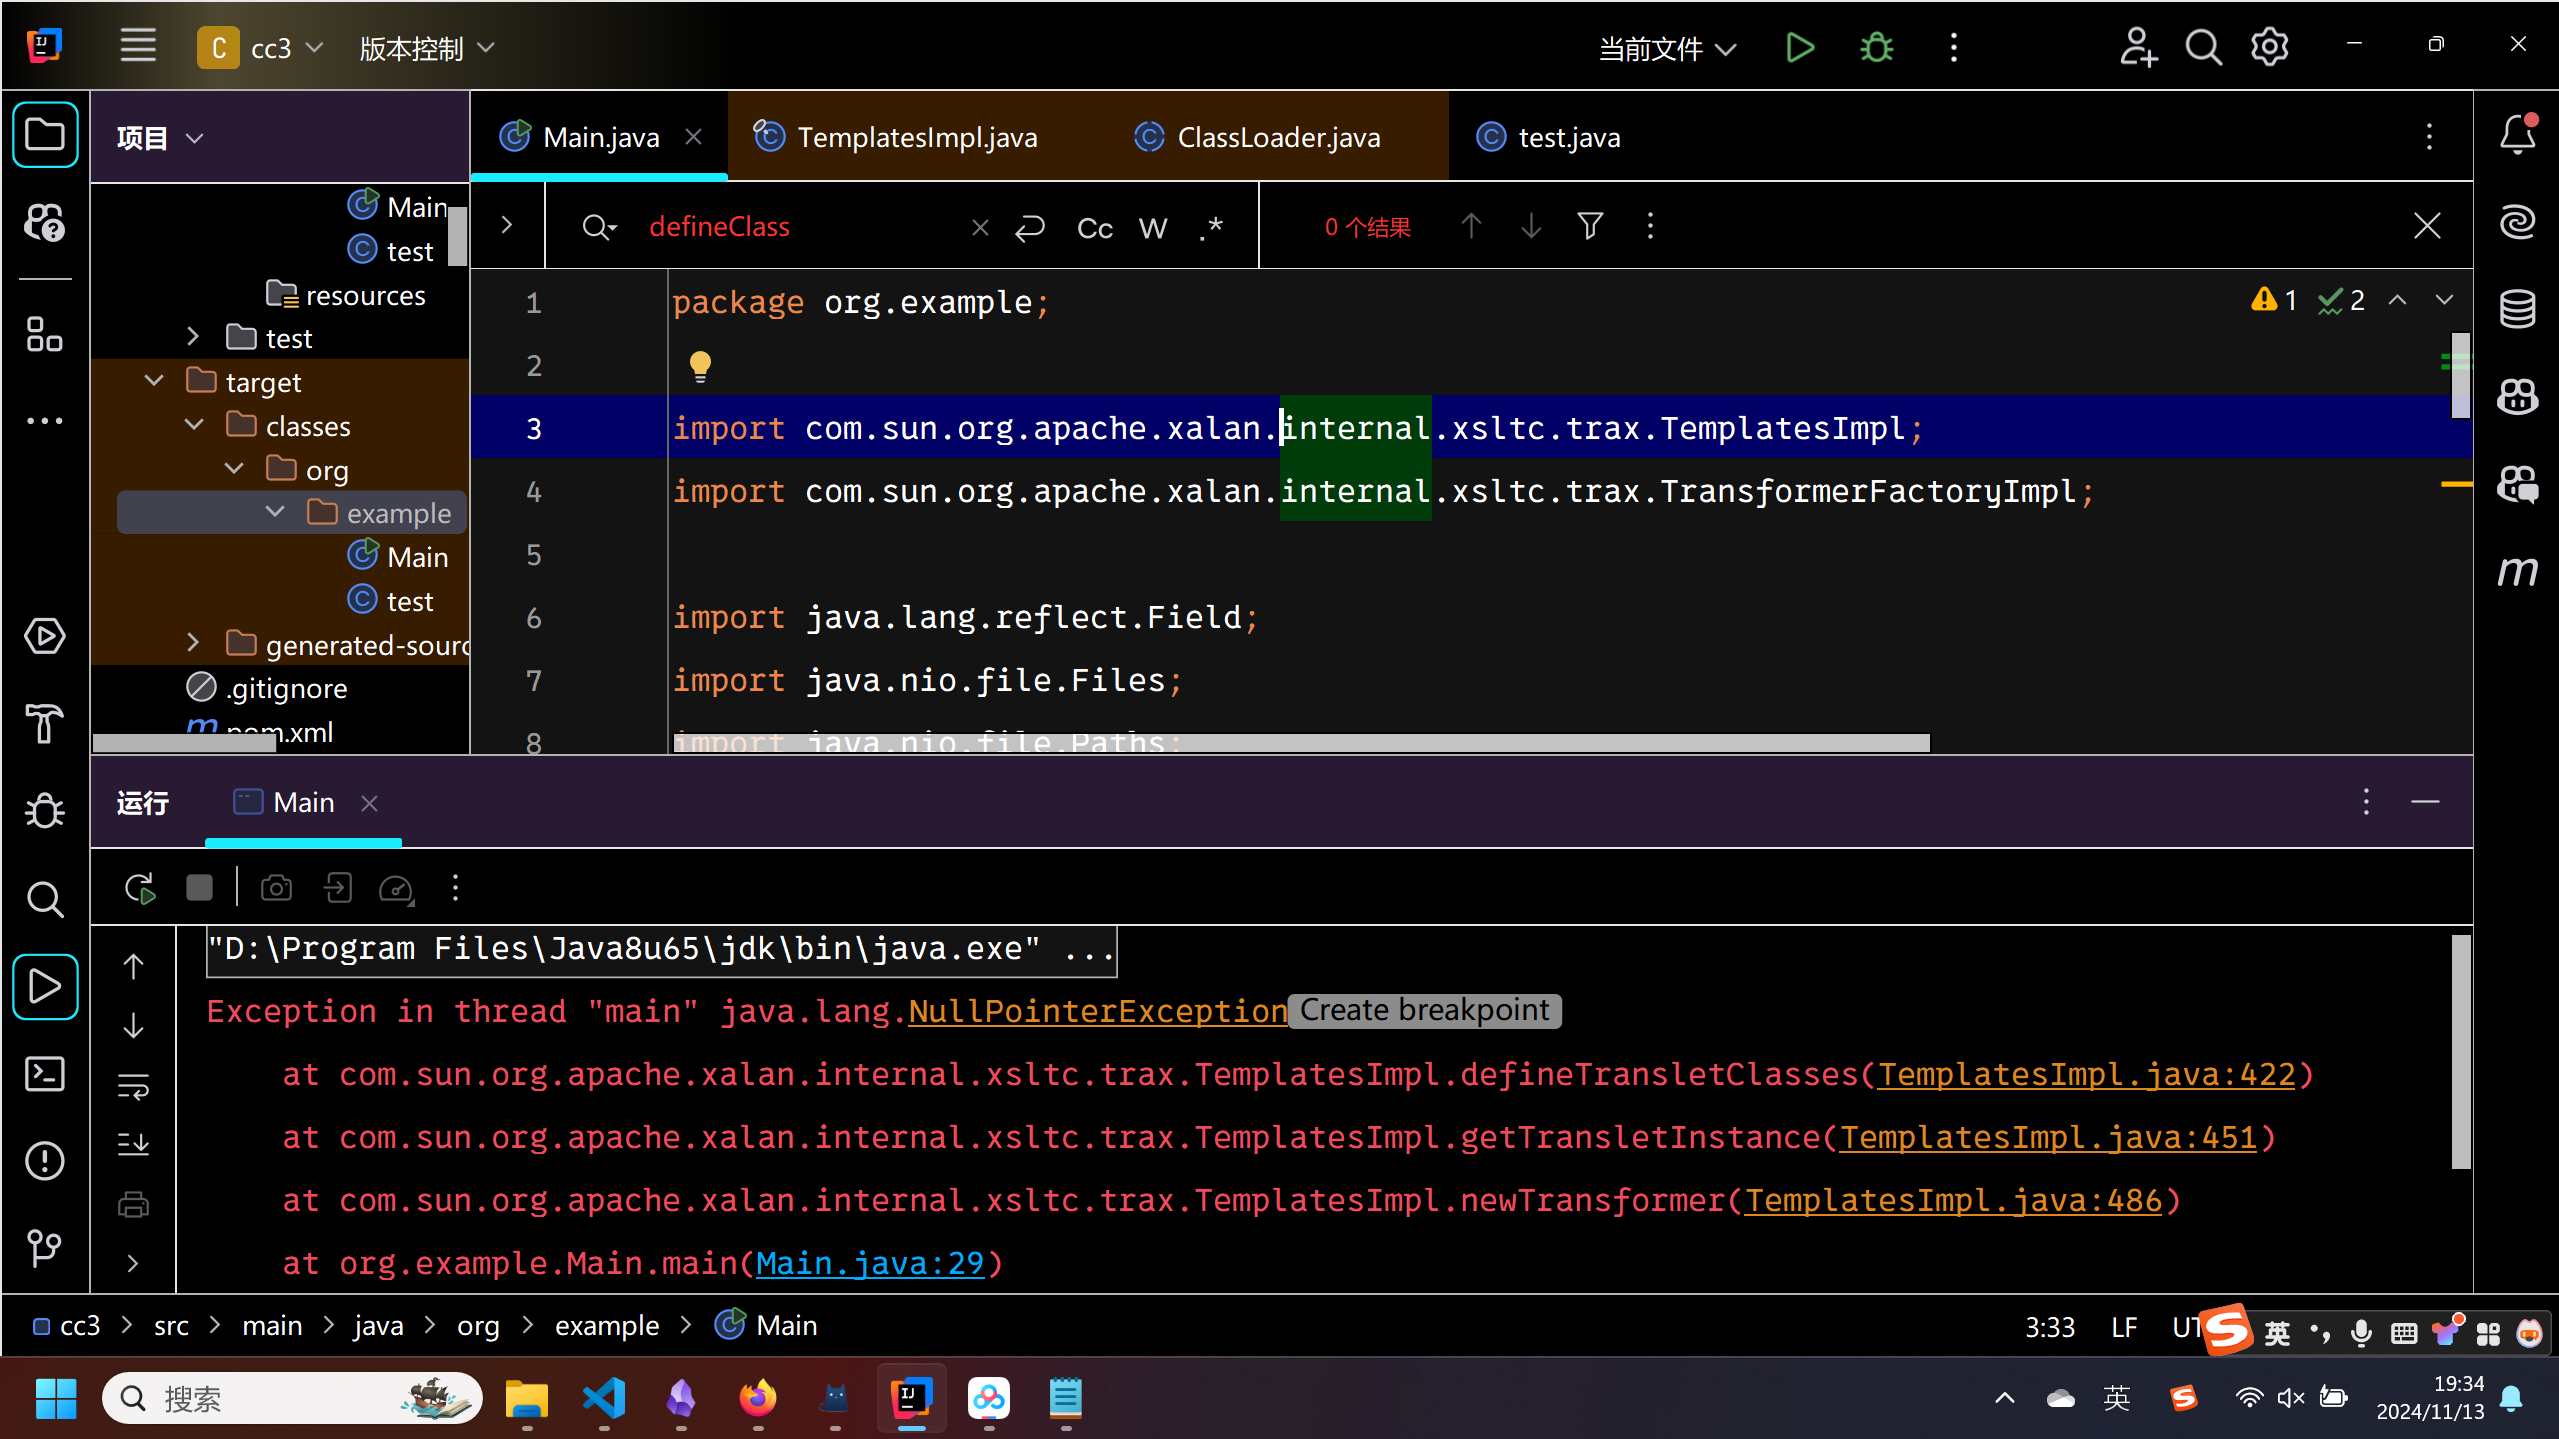Collapse the classes folder
This screenshot has width=2559, height=1439.
pyautogui.click(x=194, y=425)
